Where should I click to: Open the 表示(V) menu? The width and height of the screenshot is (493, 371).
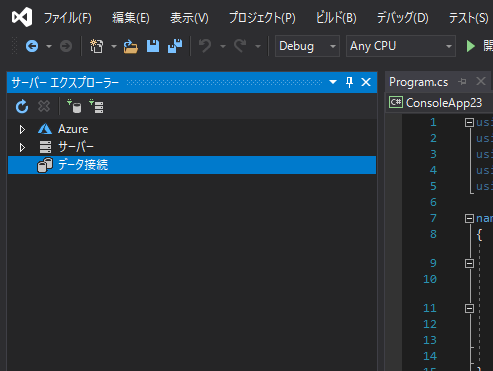[189, 18]
